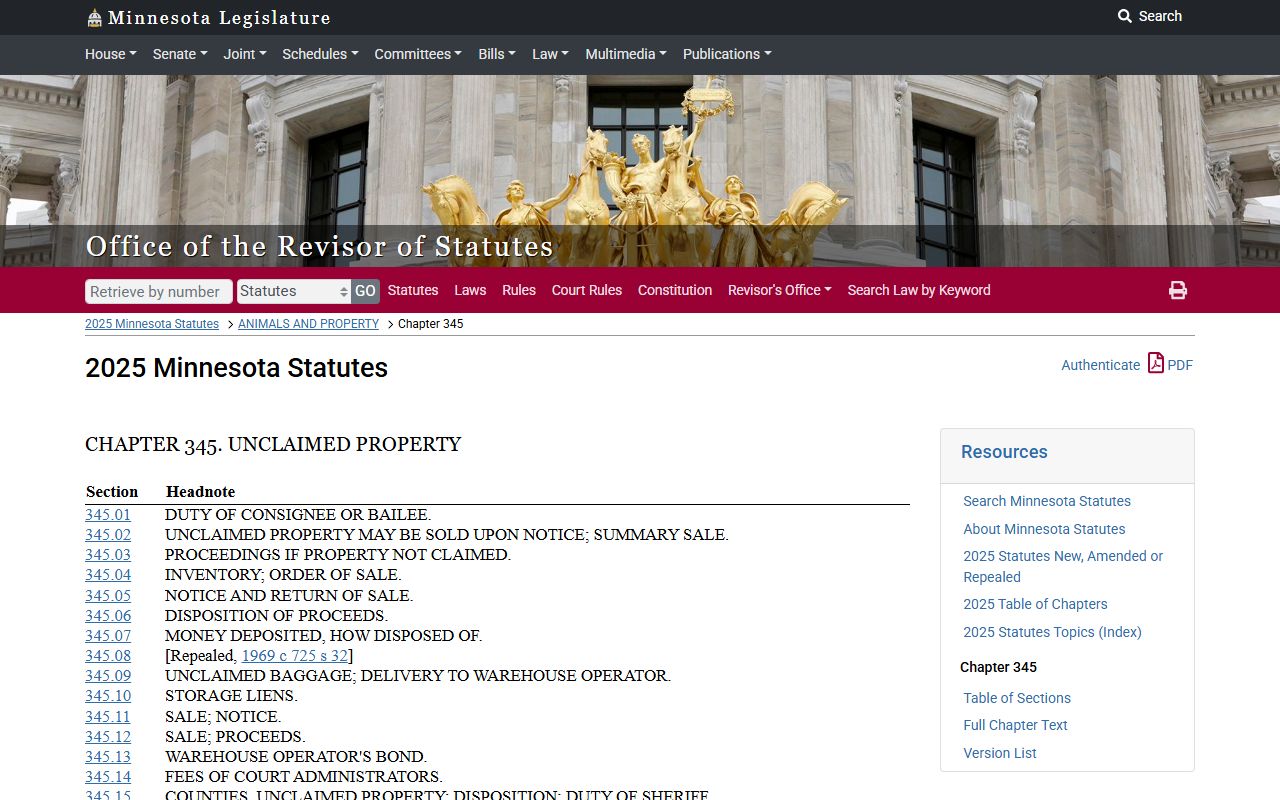Open Statutes in the red navigation bar

[413, 290]
